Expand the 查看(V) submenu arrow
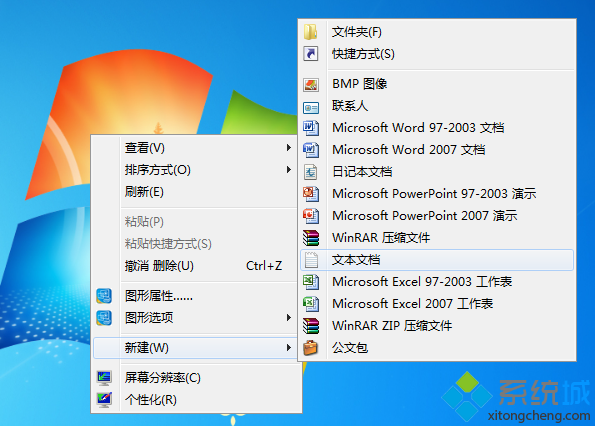The height and width of the screenshot is (426, 595). click(289, 148)
